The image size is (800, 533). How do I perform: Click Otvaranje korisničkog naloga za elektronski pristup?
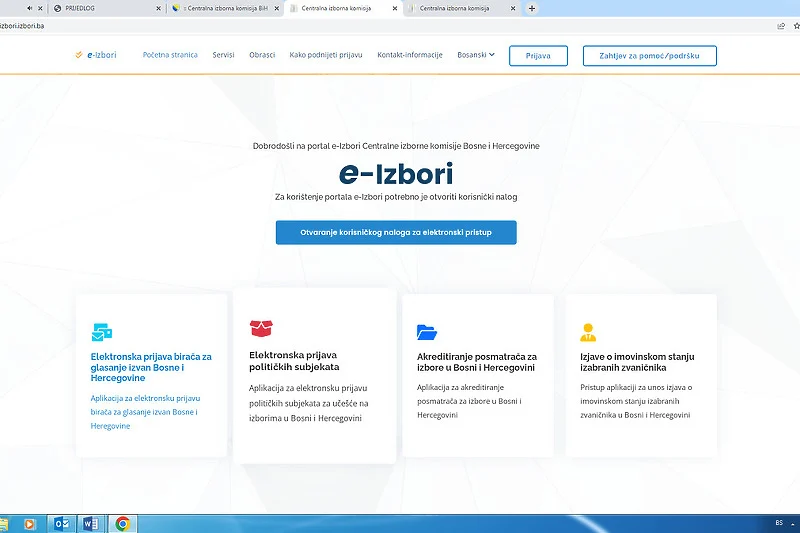tap(396, 232)
